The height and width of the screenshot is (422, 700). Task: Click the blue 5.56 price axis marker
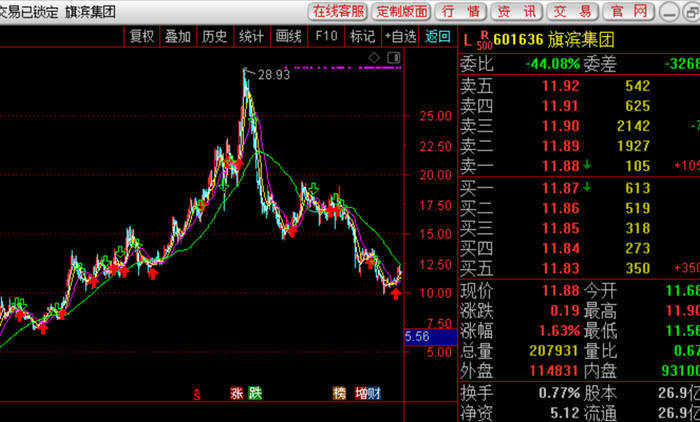point(417,338)
